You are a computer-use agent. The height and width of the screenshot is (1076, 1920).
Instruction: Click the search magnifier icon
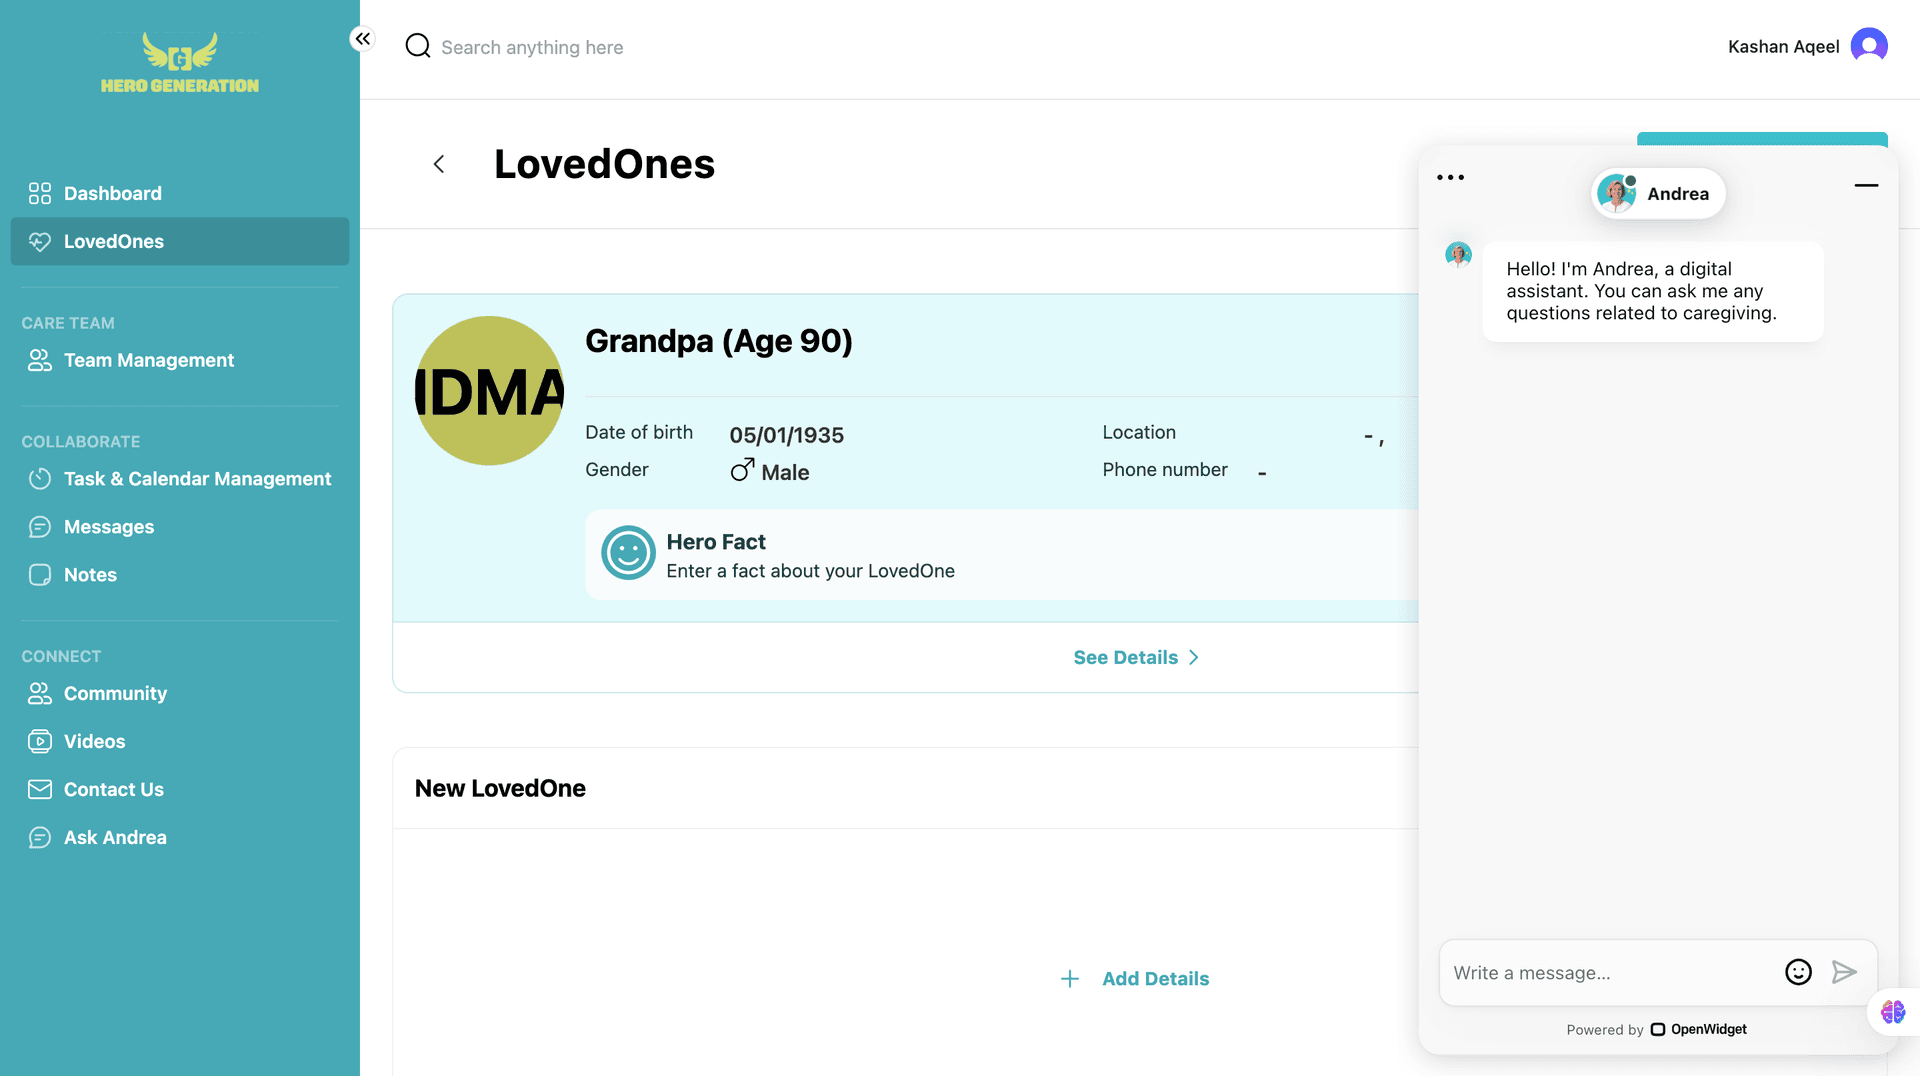click(417, 46)
